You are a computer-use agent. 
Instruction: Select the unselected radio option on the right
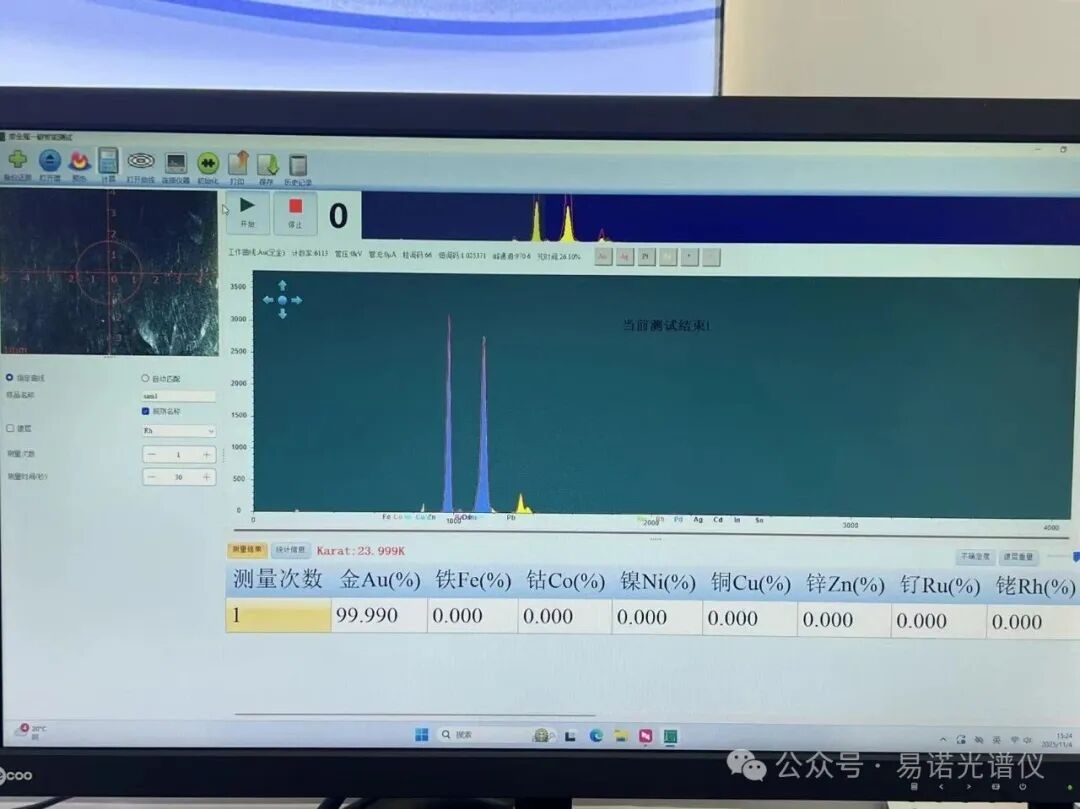[x=145, y=378]
